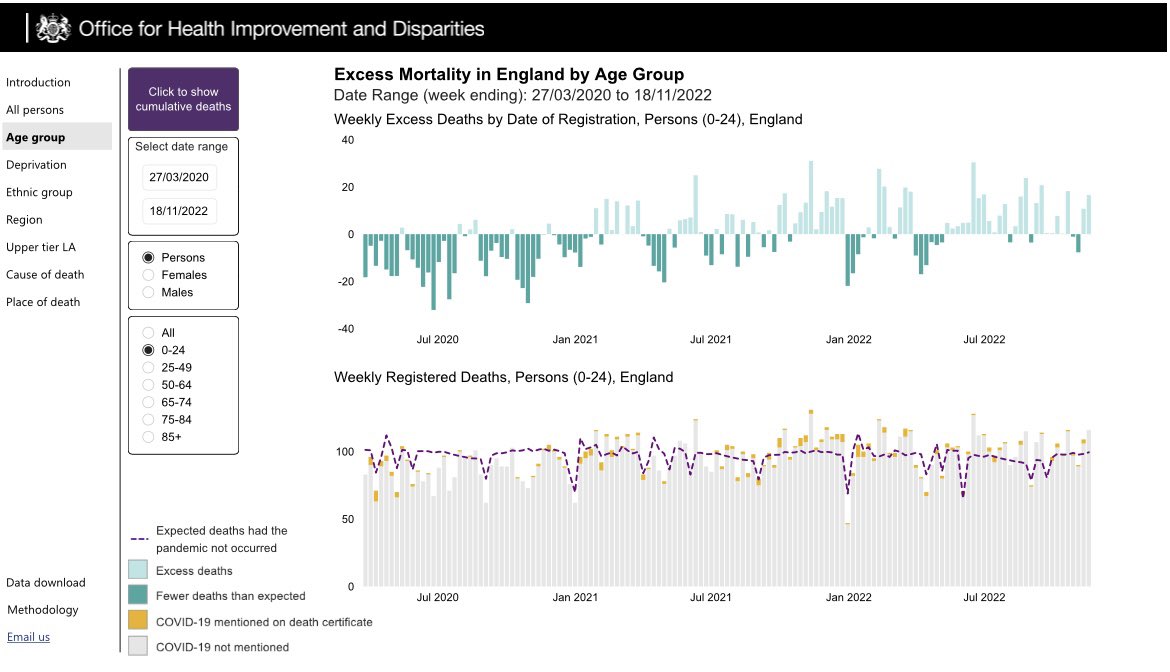This screenshot has height=672, width=1170.
Task: Click the COVID-19 not mentioned swatch
Action: (x=138, y=646)
